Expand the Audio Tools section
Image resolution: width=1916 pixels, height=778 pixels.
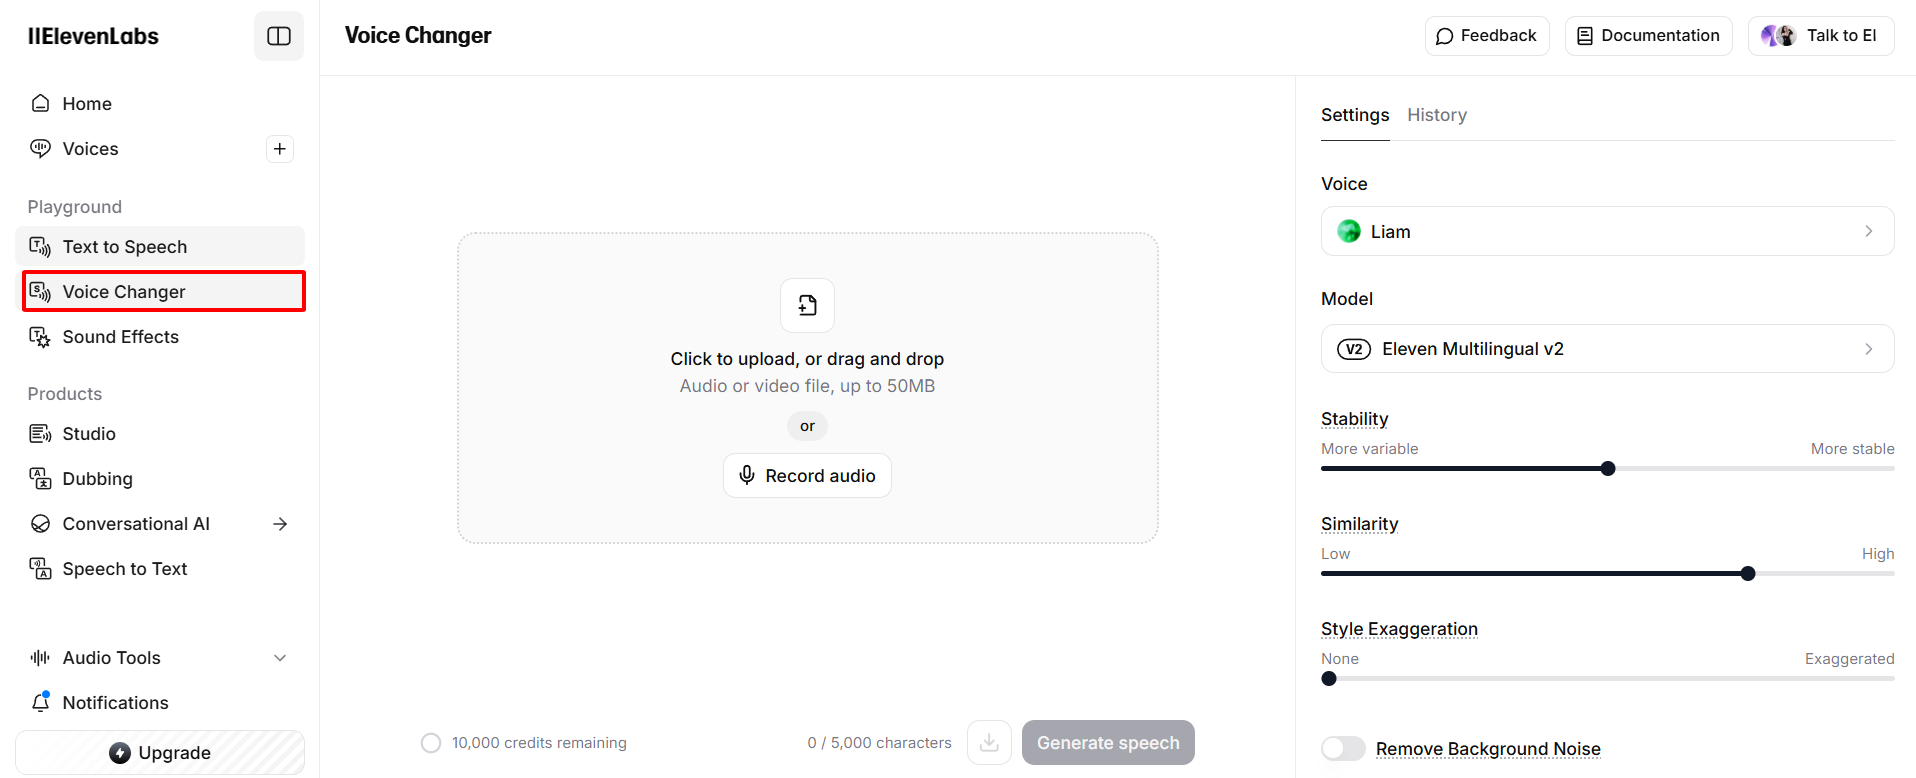point(280,658)
